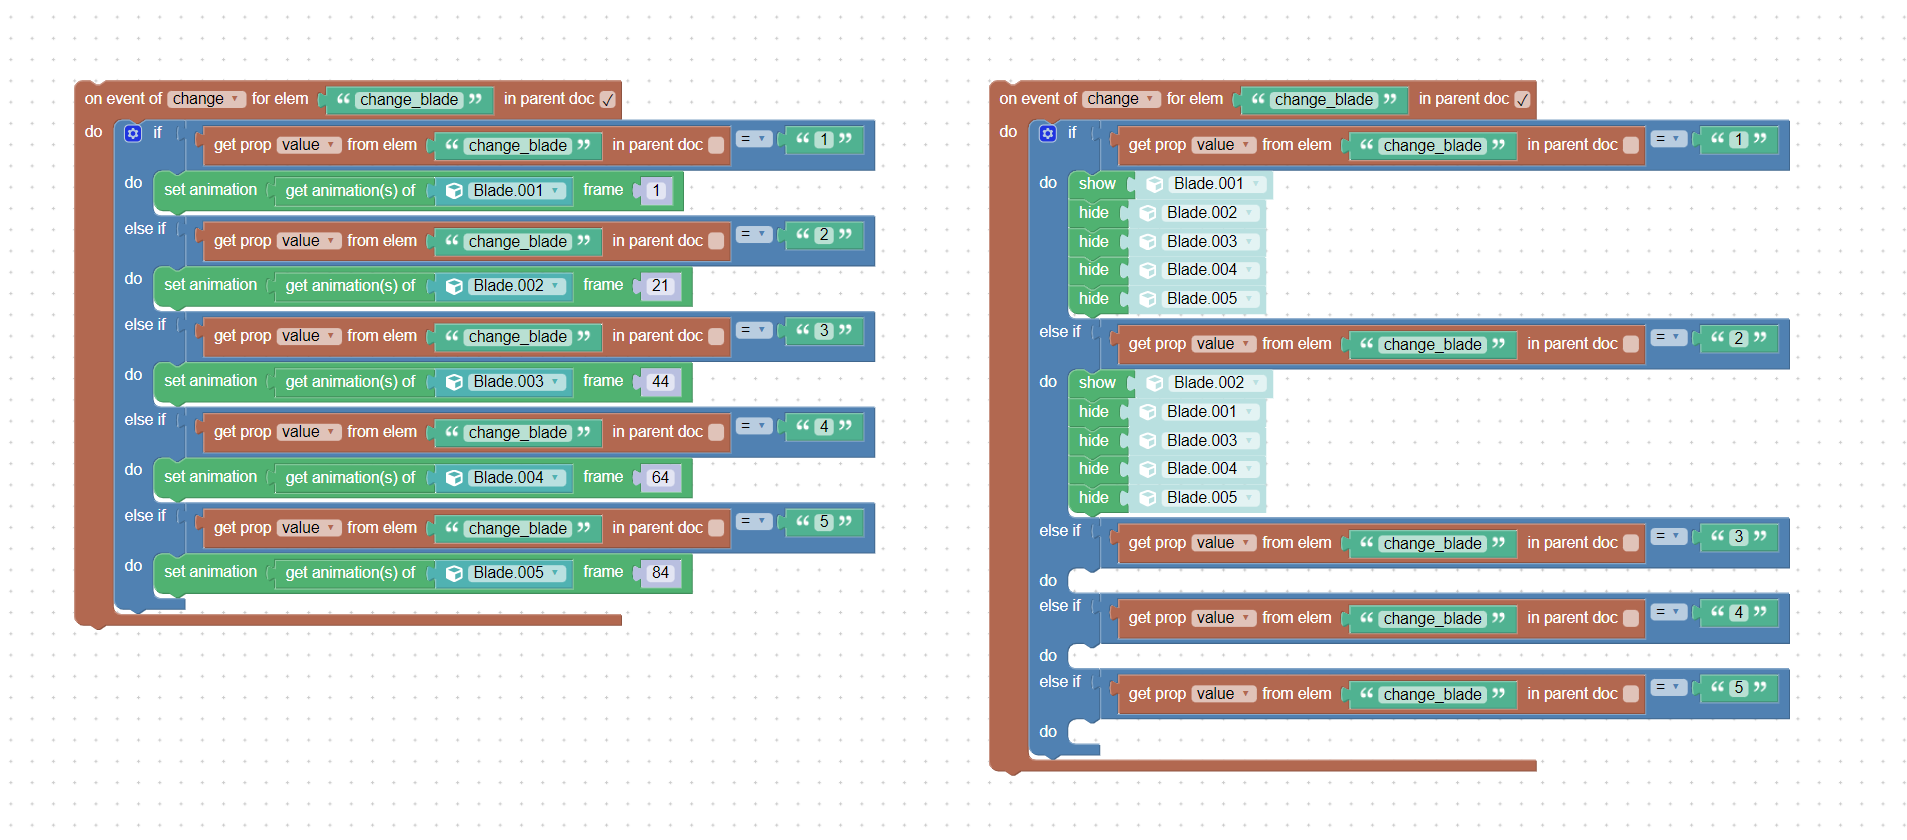This screenshot has width=1907, height=840.
Task: Open the gear settings on the right if block
Action: coord(1047,133)
